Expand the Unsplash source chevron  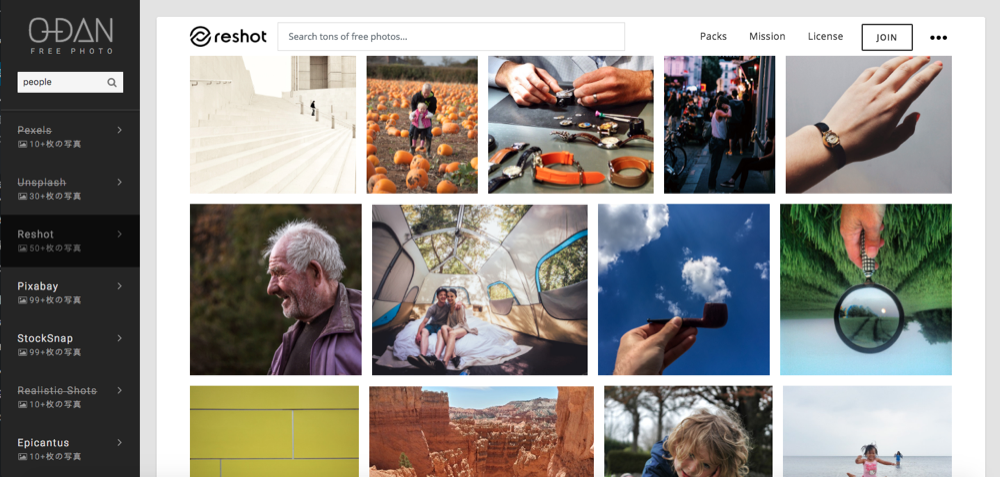tap(119, 182)
